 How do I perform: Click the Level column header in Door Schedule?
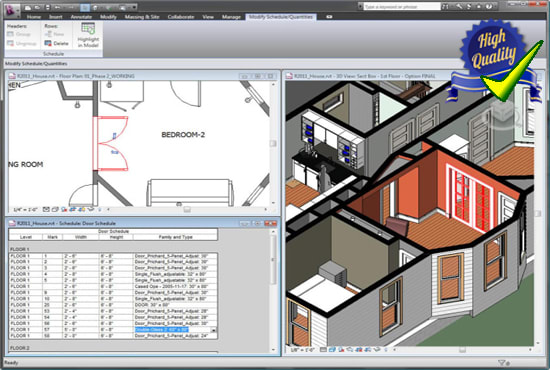26,237
